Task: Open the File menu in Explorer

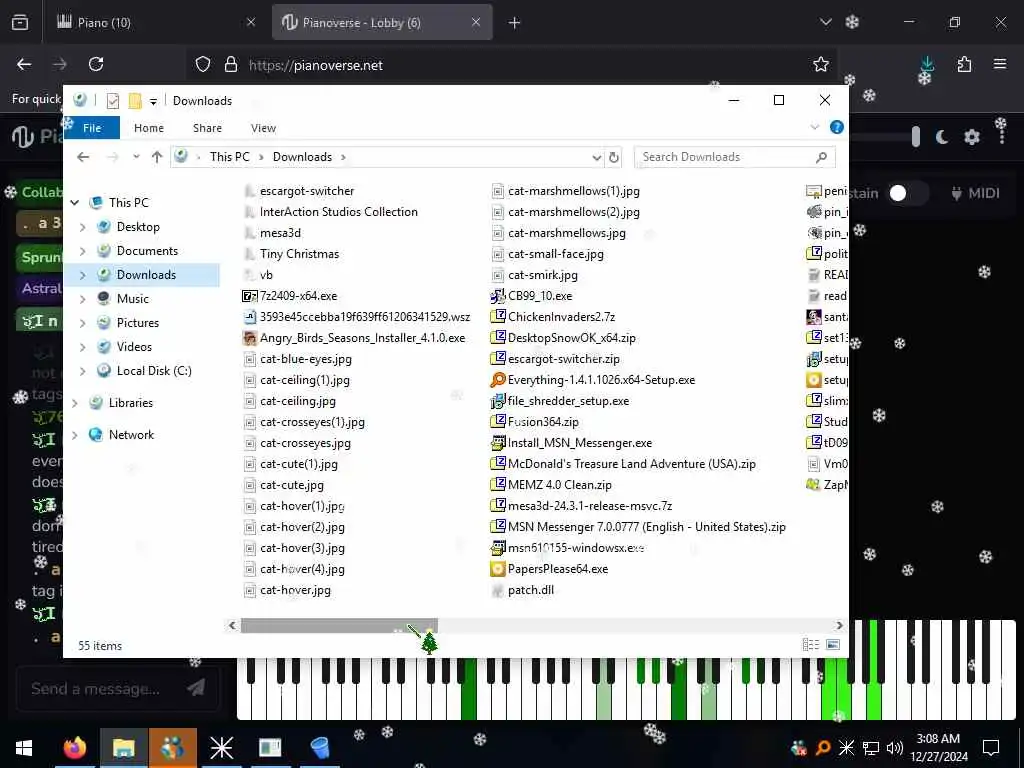Action: (92, 128)
